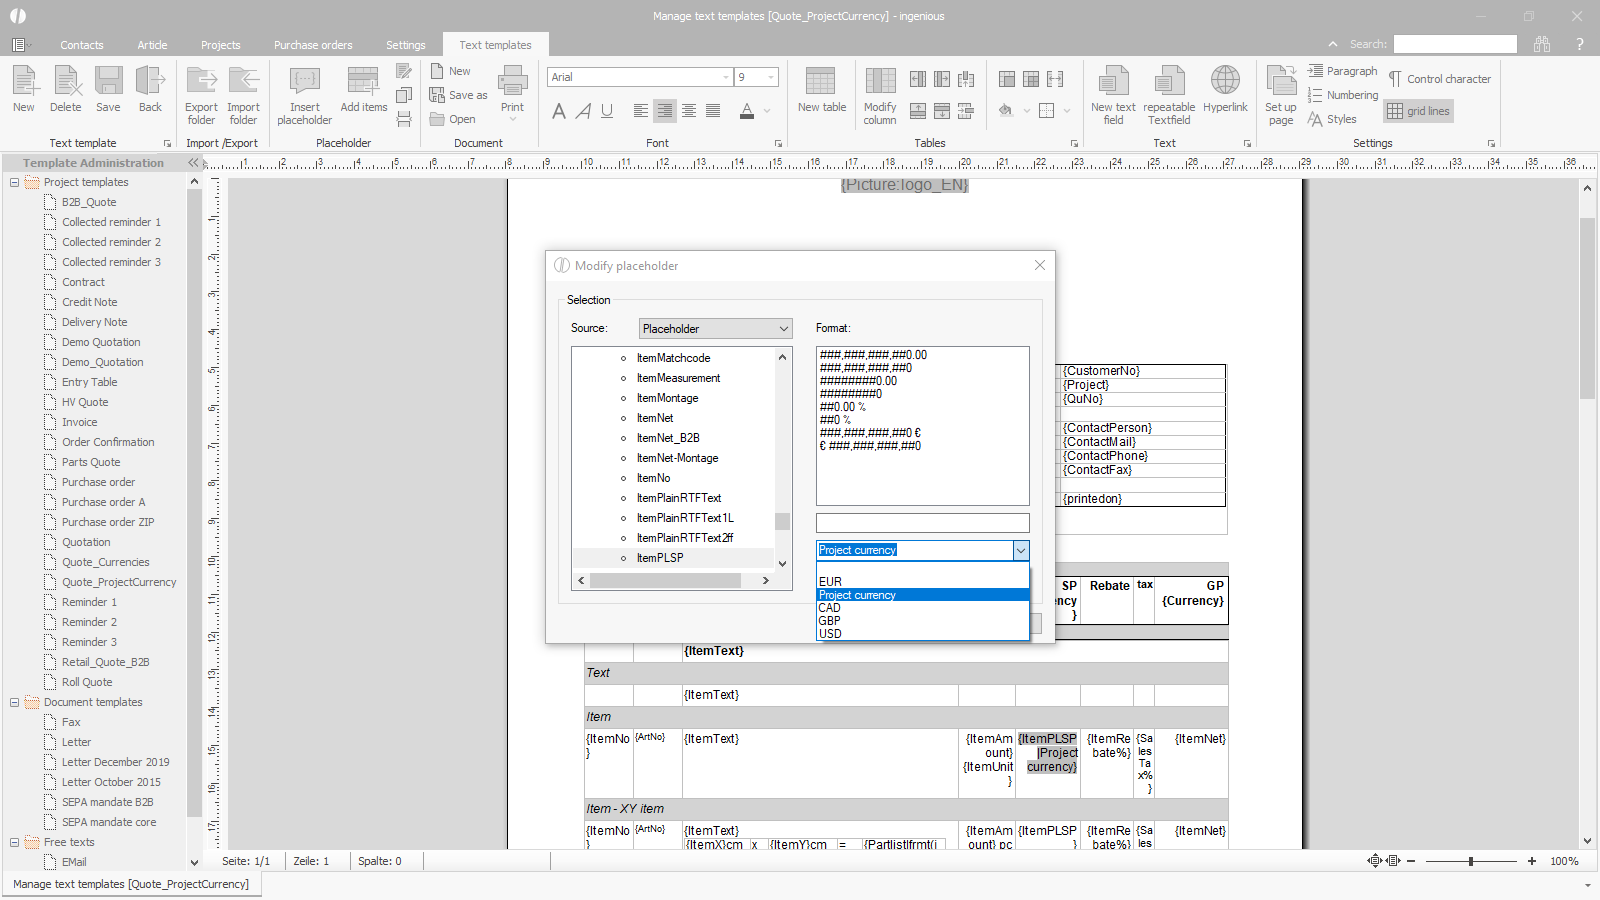Screen dimensions: 1600x900
Task: Click the zoom slider handle
Action: (x=1471, y=861)
